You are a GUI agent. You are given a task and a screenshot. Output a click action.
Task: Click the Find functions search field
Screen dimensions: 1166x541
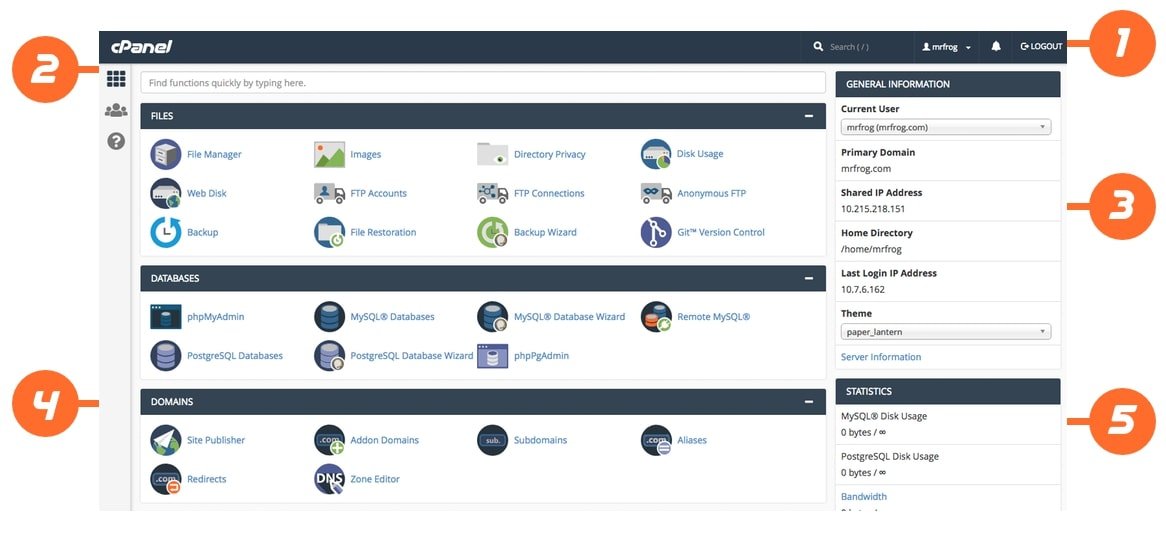click(483, 83)
